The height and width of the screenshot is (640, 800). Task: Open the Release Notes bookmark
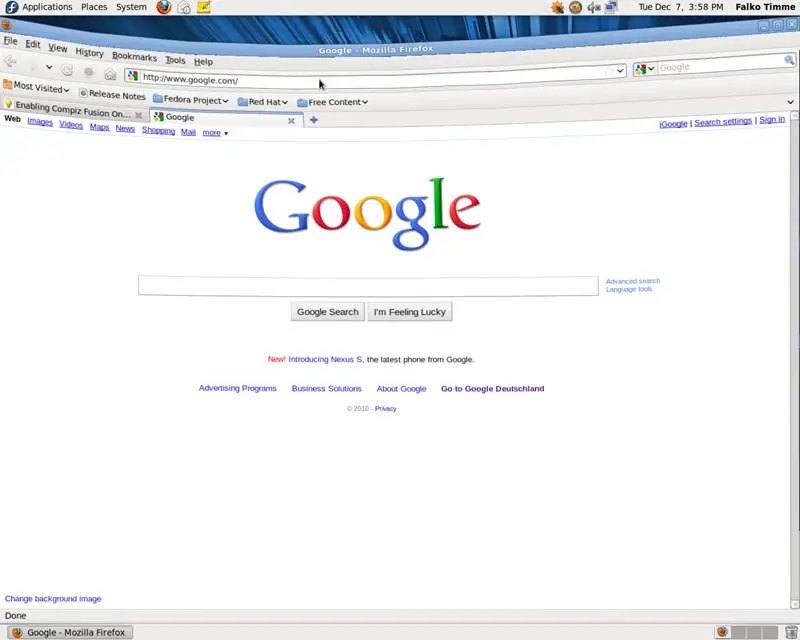[x=112, y=94]
